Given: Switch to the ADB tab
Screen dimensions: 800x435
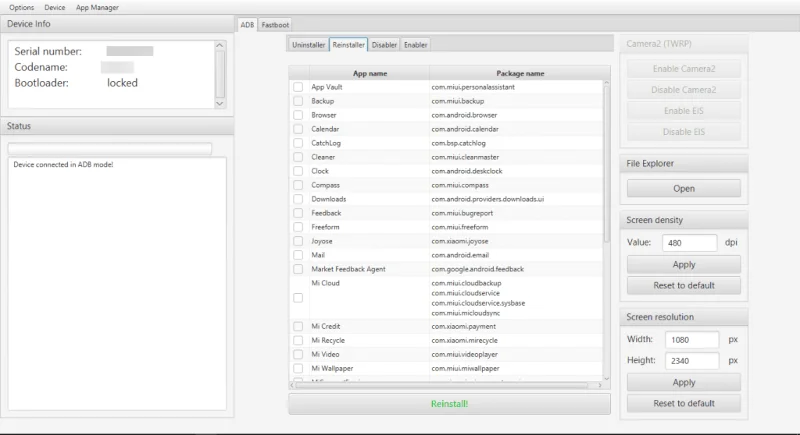Looking at the screenshot, I should 247,24.
